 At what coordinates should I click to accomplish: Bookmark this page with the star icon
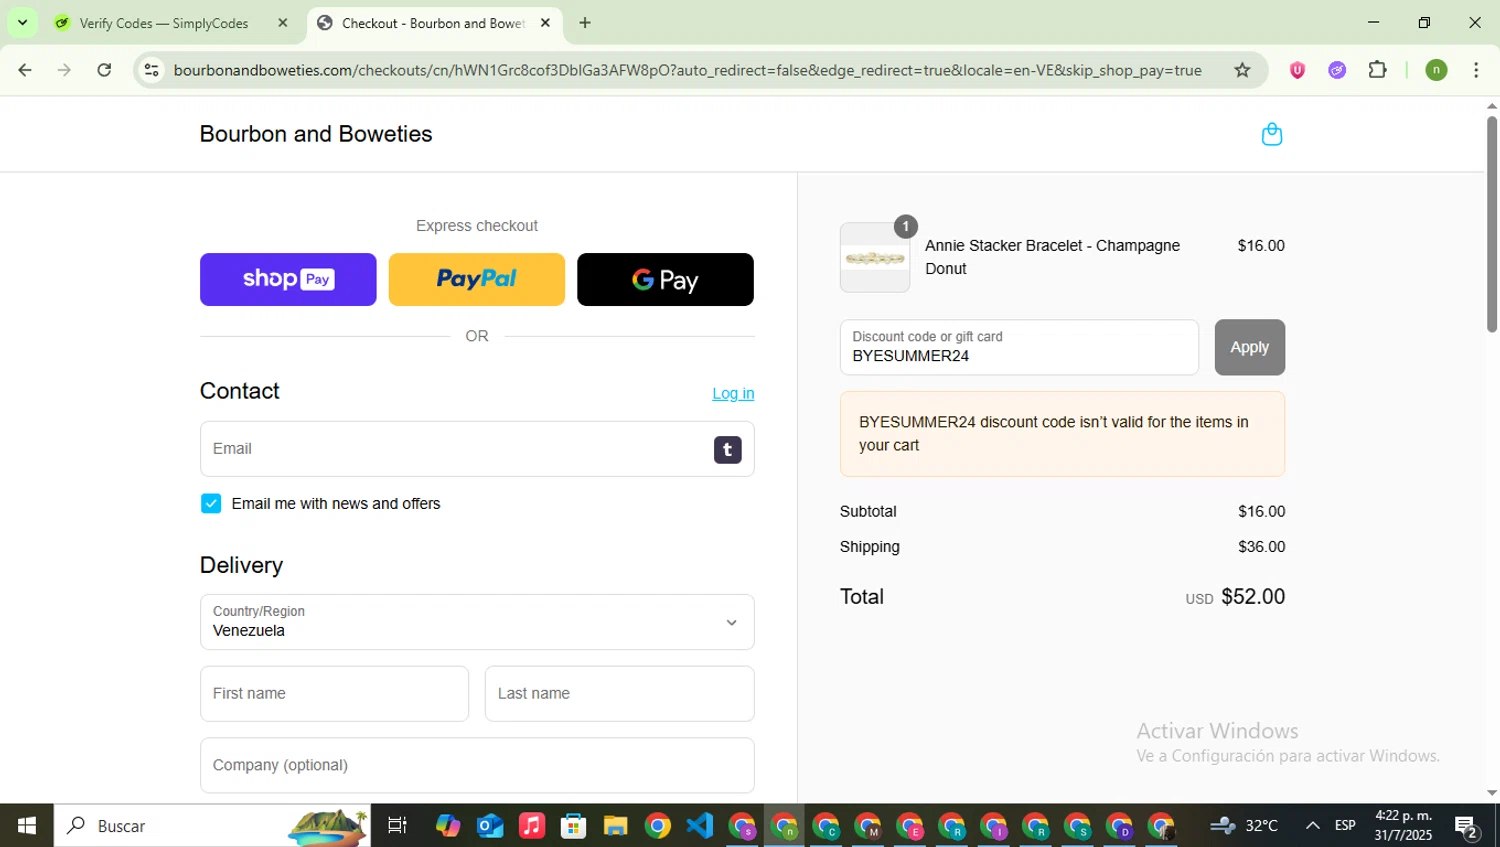1242,70
